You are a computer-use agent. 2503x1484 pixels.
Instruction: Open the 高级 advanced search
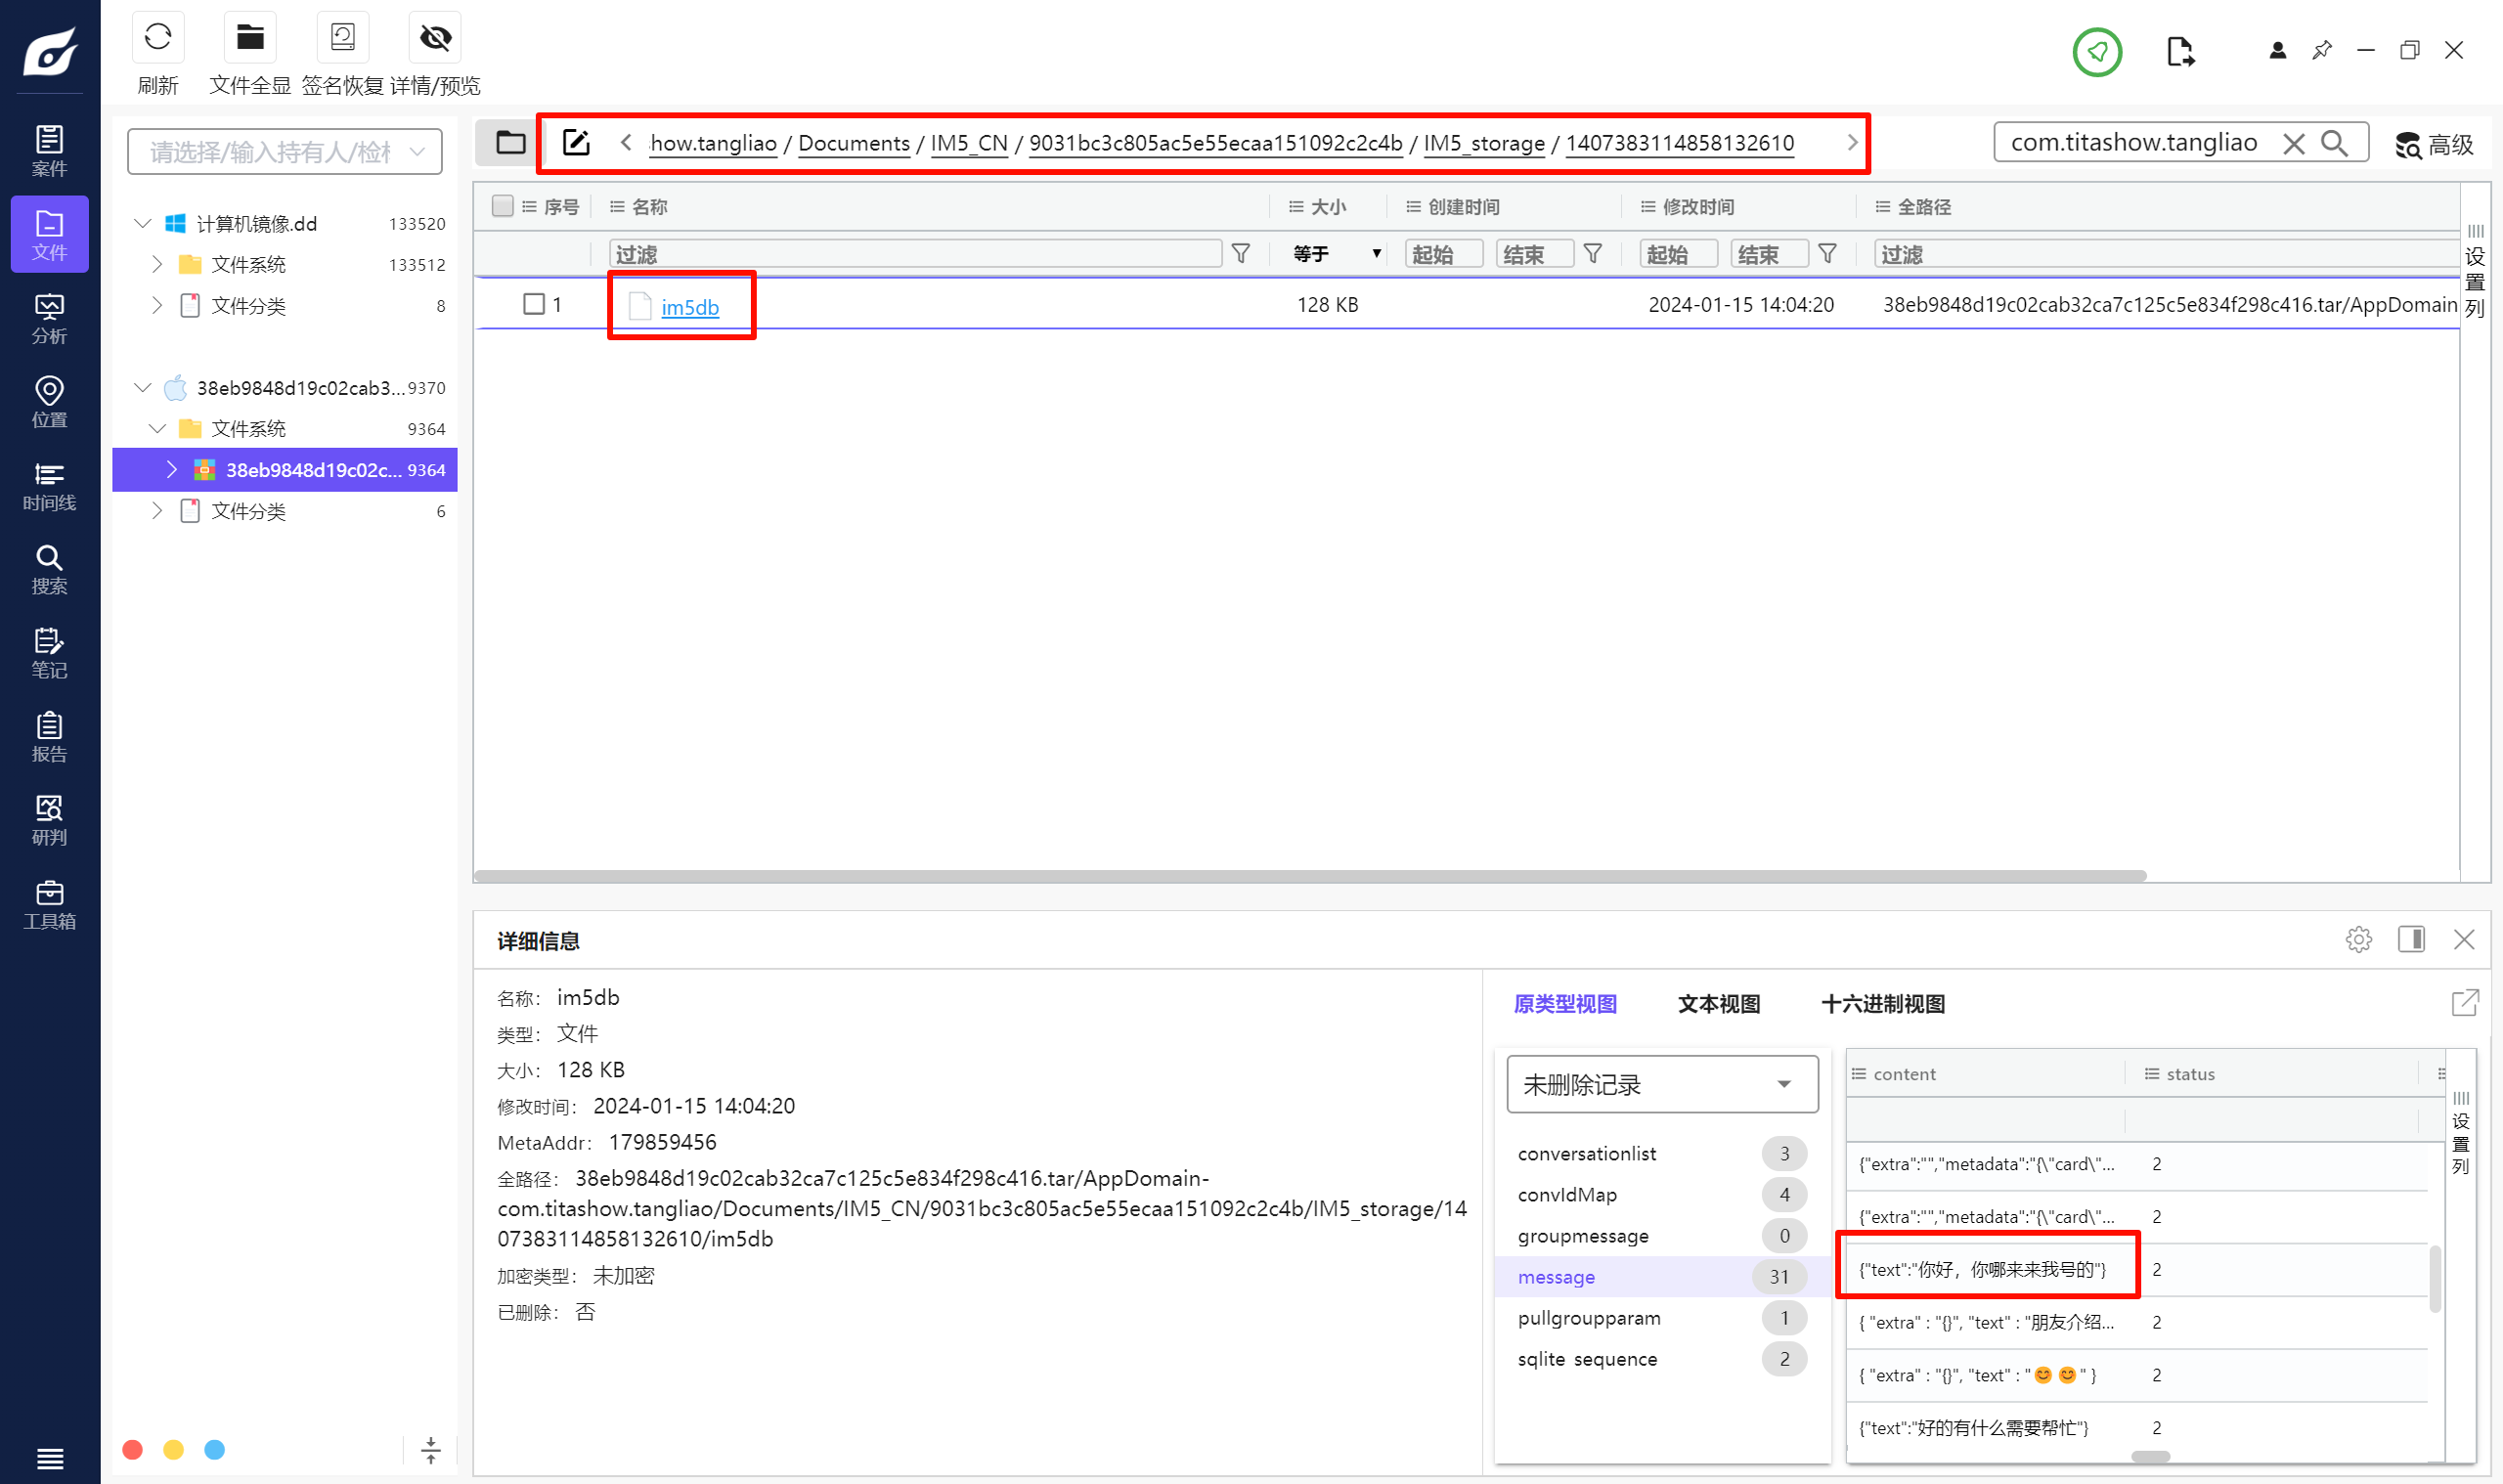coord(2434,145)
